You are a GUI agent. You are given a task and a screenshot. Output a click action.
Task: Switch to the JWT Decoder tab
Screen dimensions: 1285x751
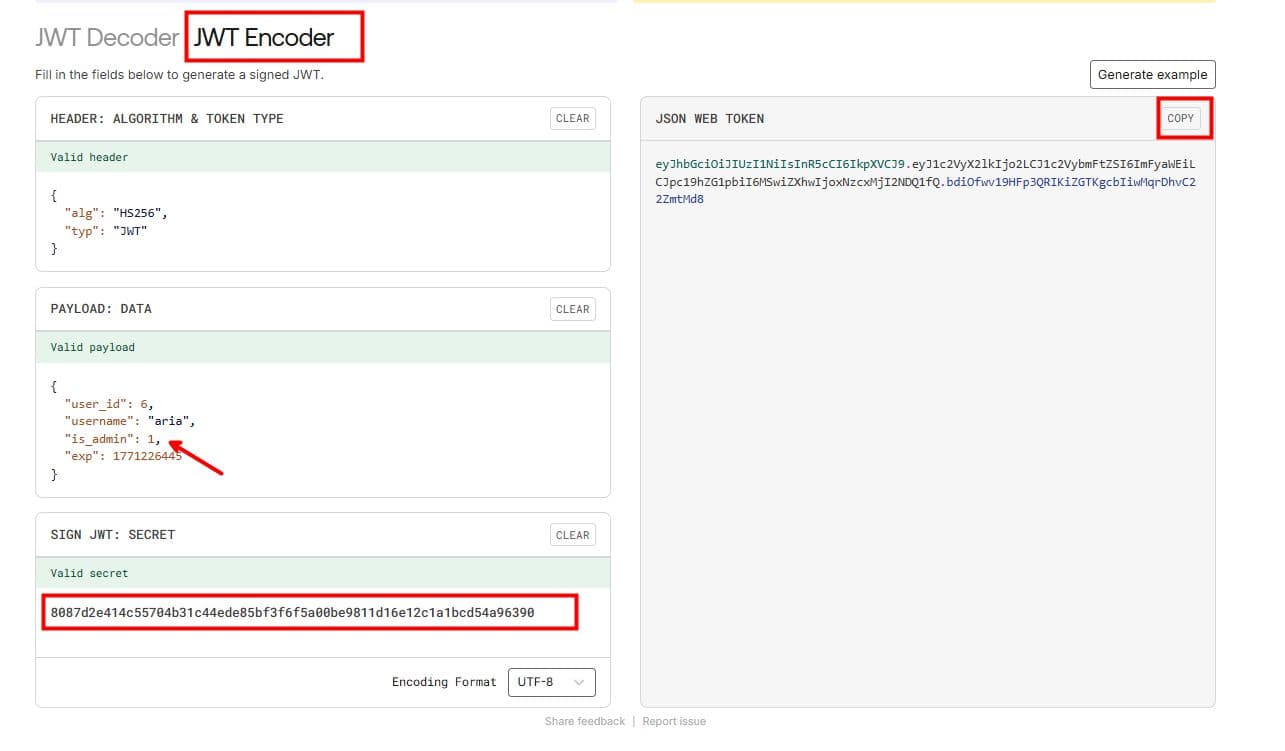point(106,38)
